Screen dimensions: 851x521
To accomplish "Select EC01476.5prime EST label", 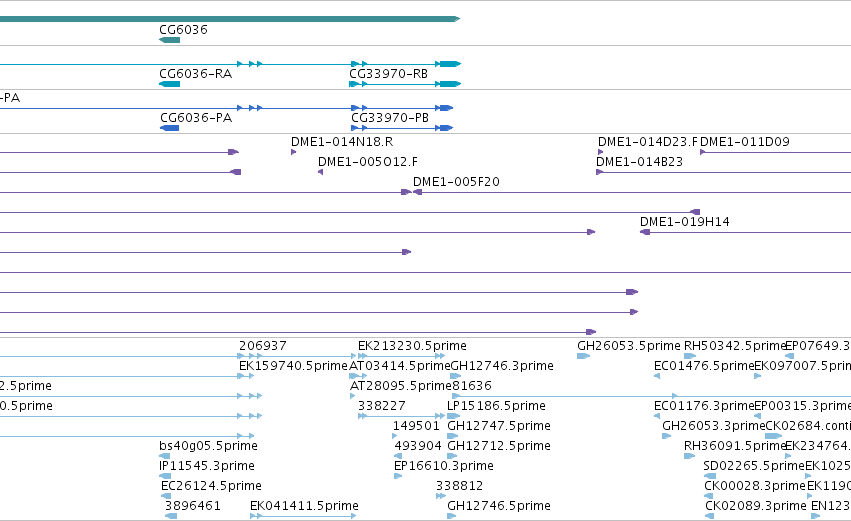I will 704,366.
